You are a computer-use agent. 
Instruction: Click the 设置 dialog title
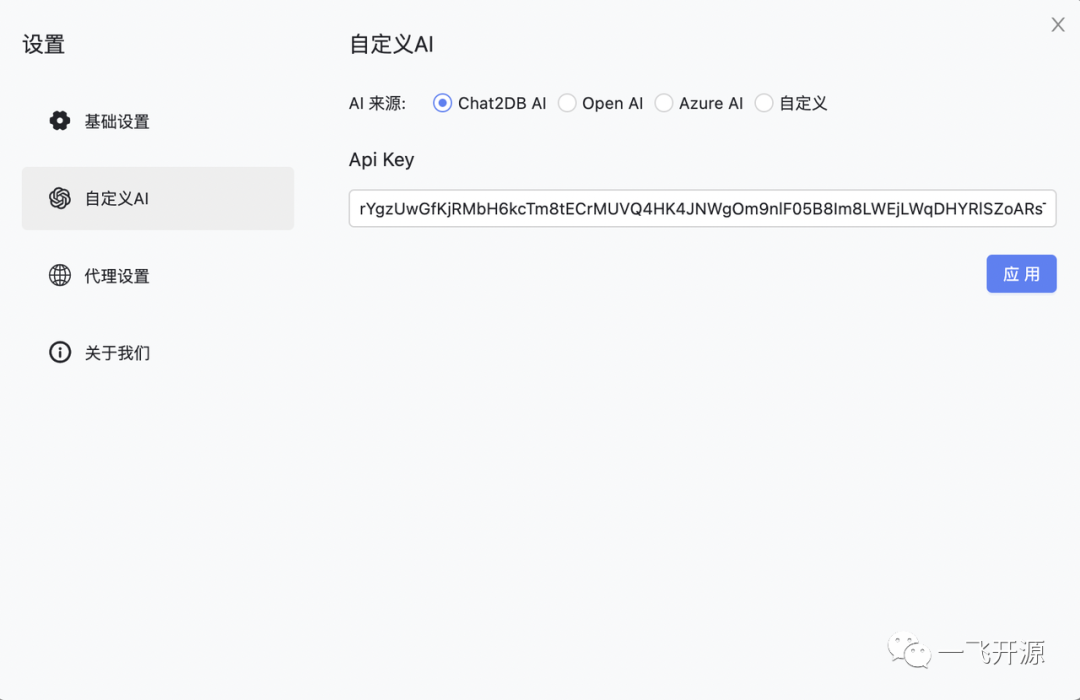click(43, 45)
